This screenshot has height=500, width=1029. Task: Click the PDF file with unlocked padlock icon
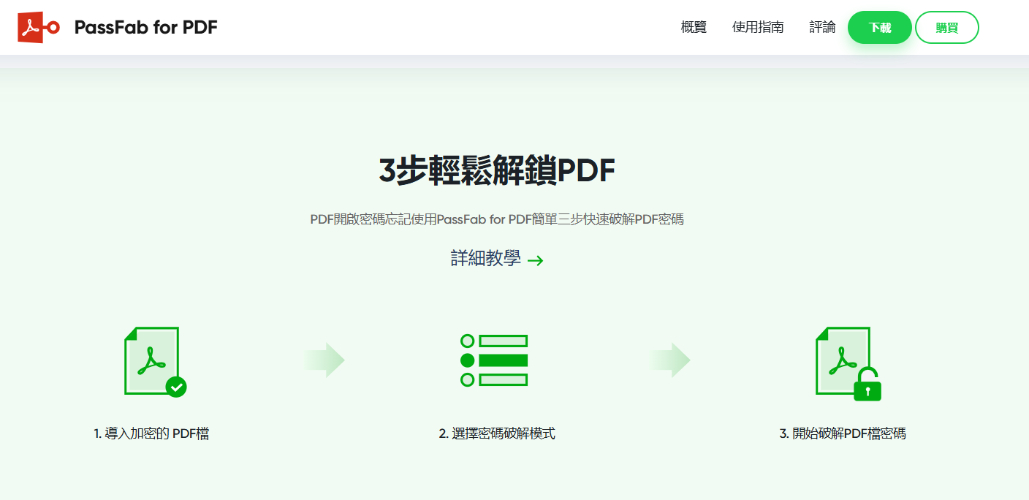pyautogui.click(x=848, y=364)
